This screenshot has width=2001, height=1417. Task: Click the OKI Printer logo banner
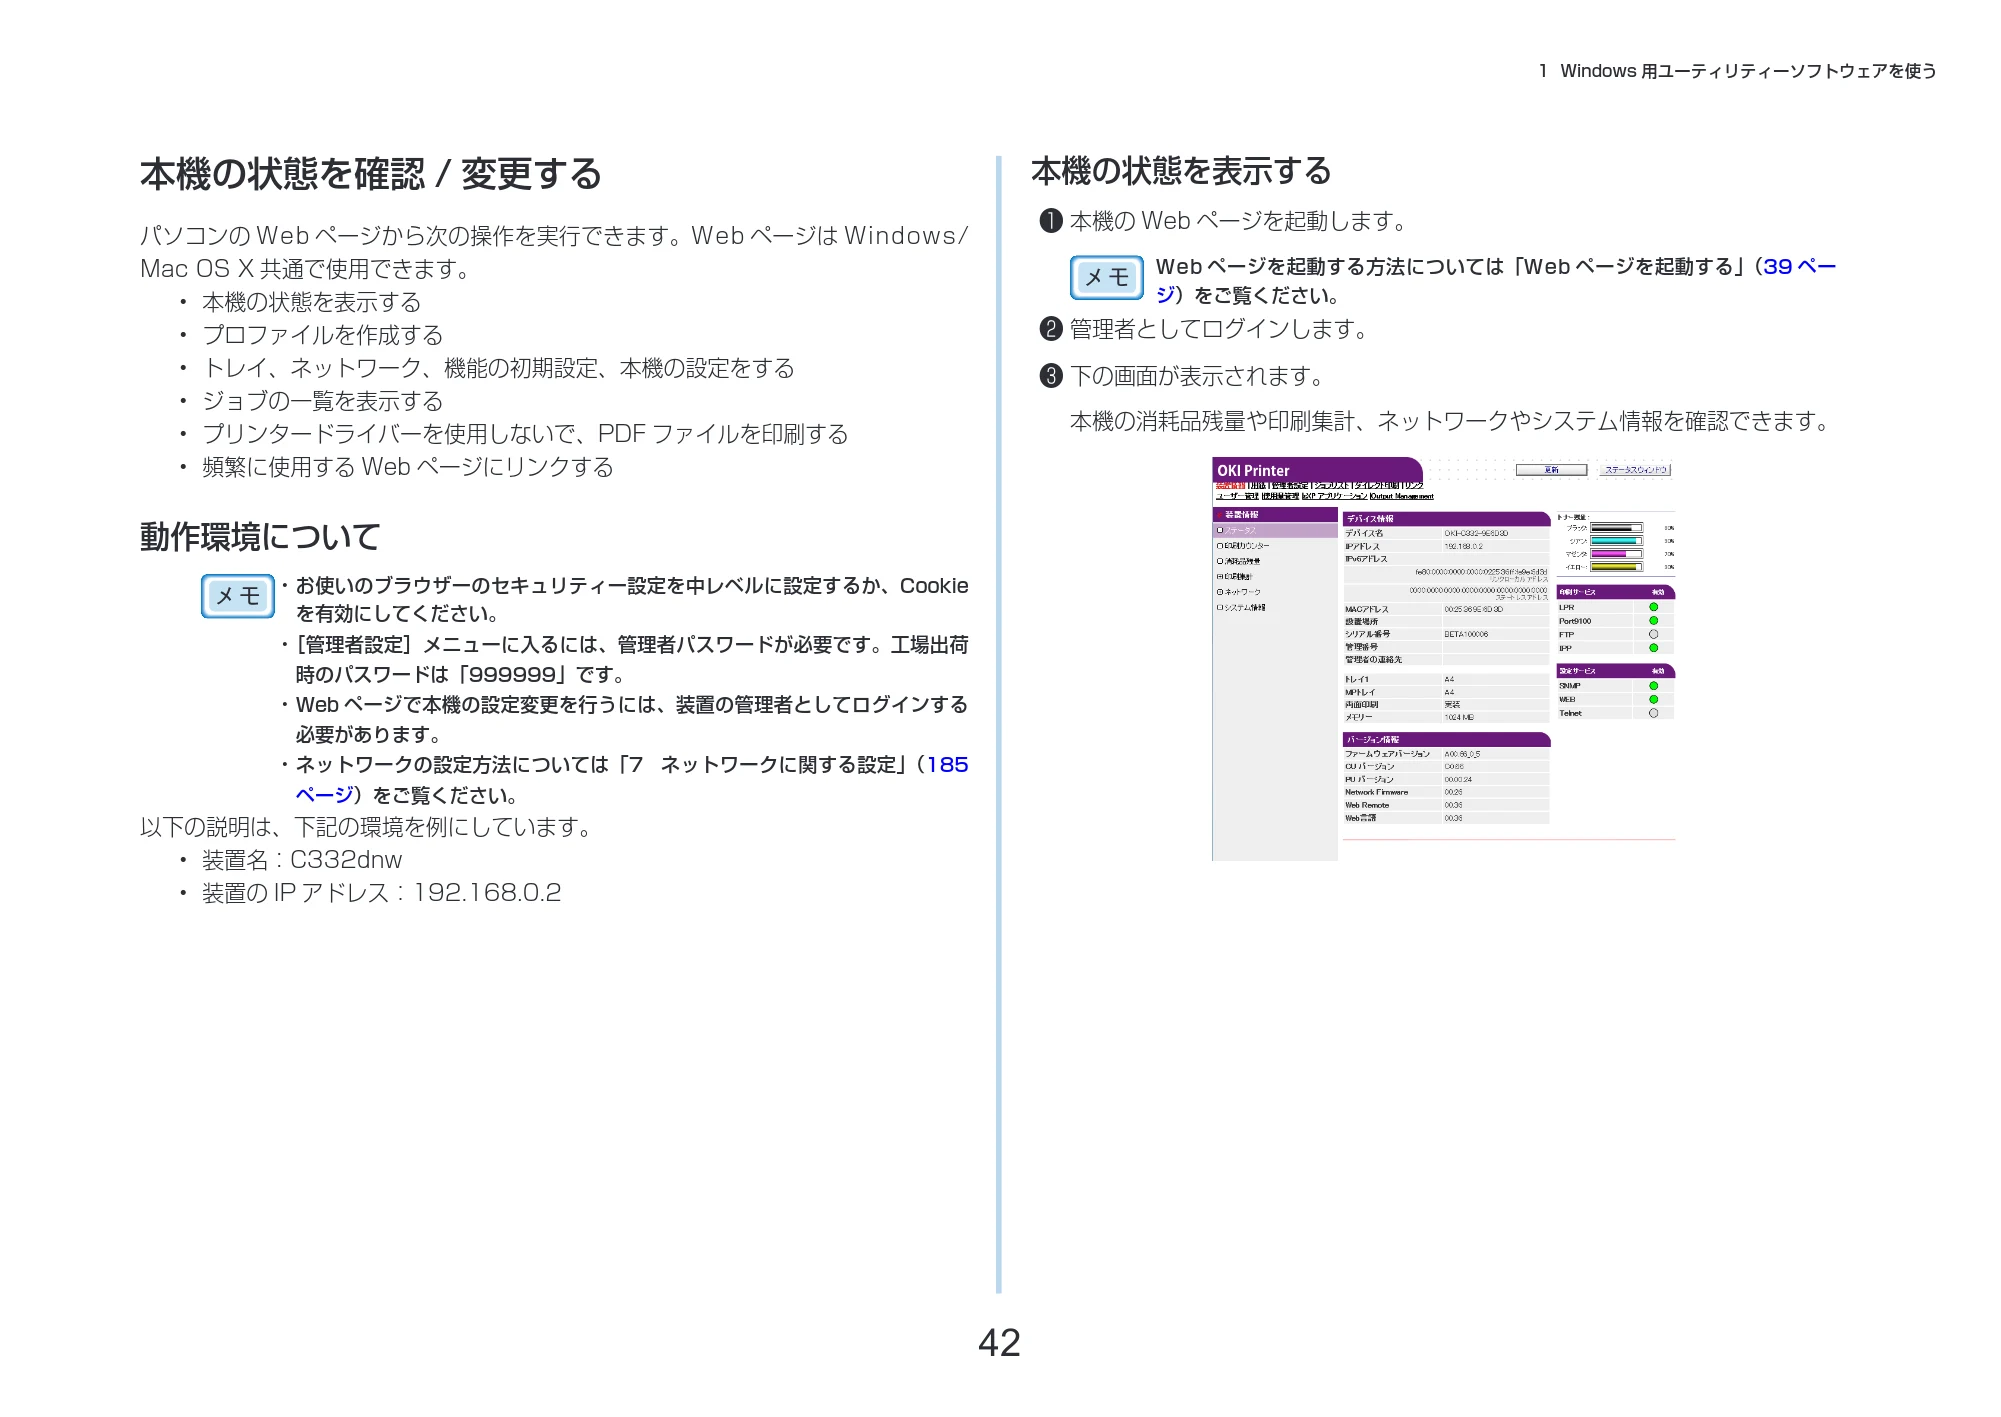coord(1317,470)
